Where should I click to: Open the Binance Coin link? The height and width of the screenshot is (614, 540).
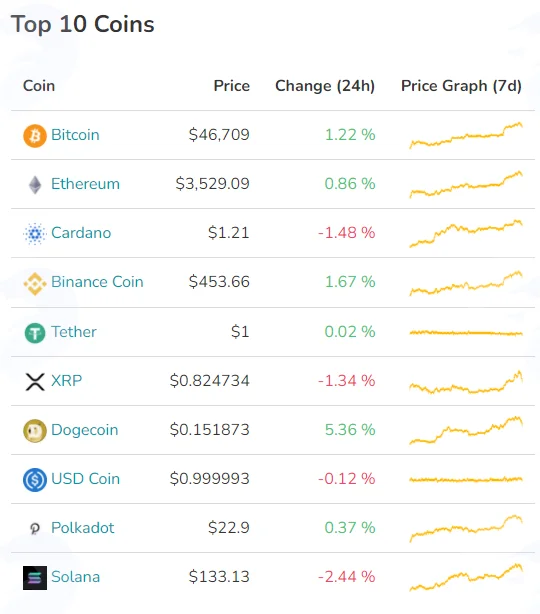click(x=97, y=282)
